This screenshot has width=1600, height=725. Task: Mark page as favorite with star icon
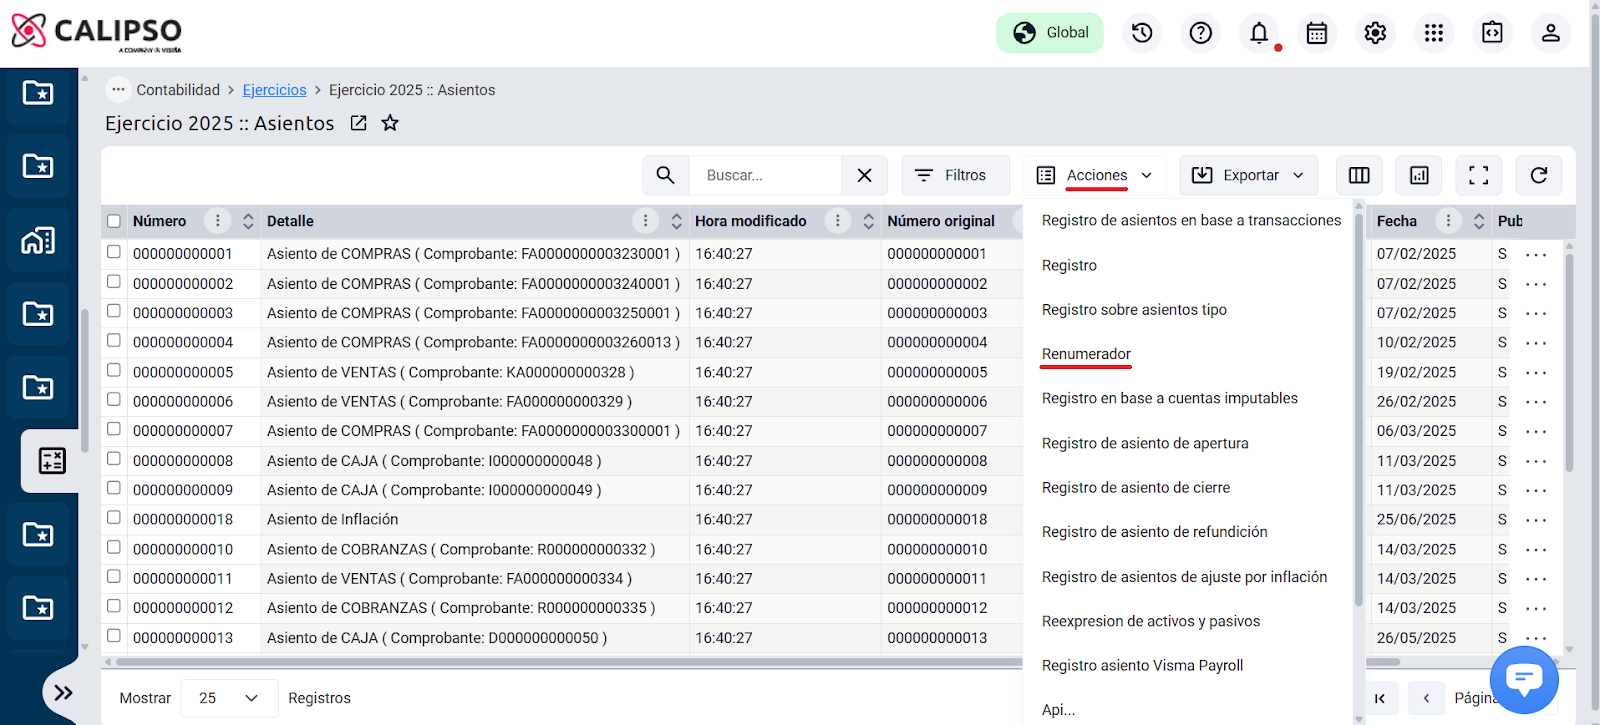pyautogui.click(x=390, y=123)
